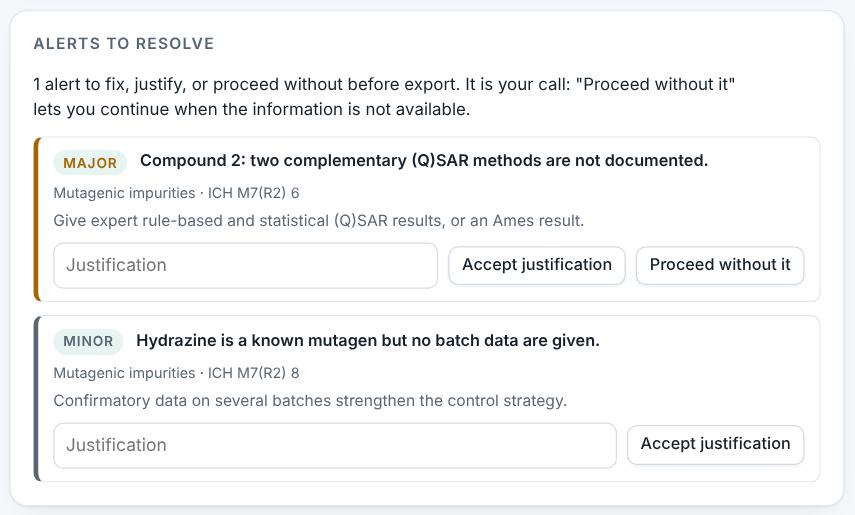Click the confirmatory batch data guidance text
The image size is (855, 515).
(x=310, y=401)
